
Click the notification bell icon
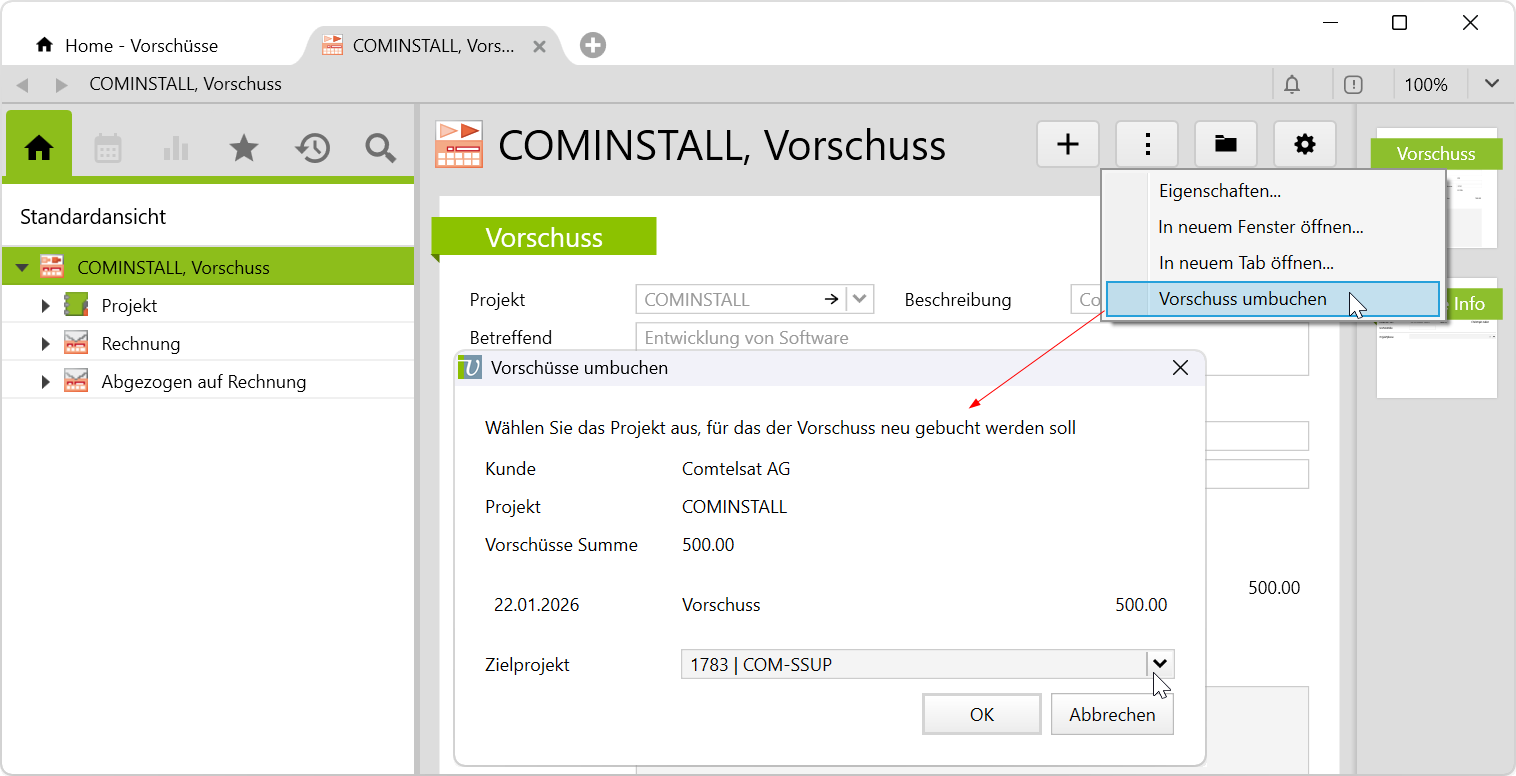1292,85
